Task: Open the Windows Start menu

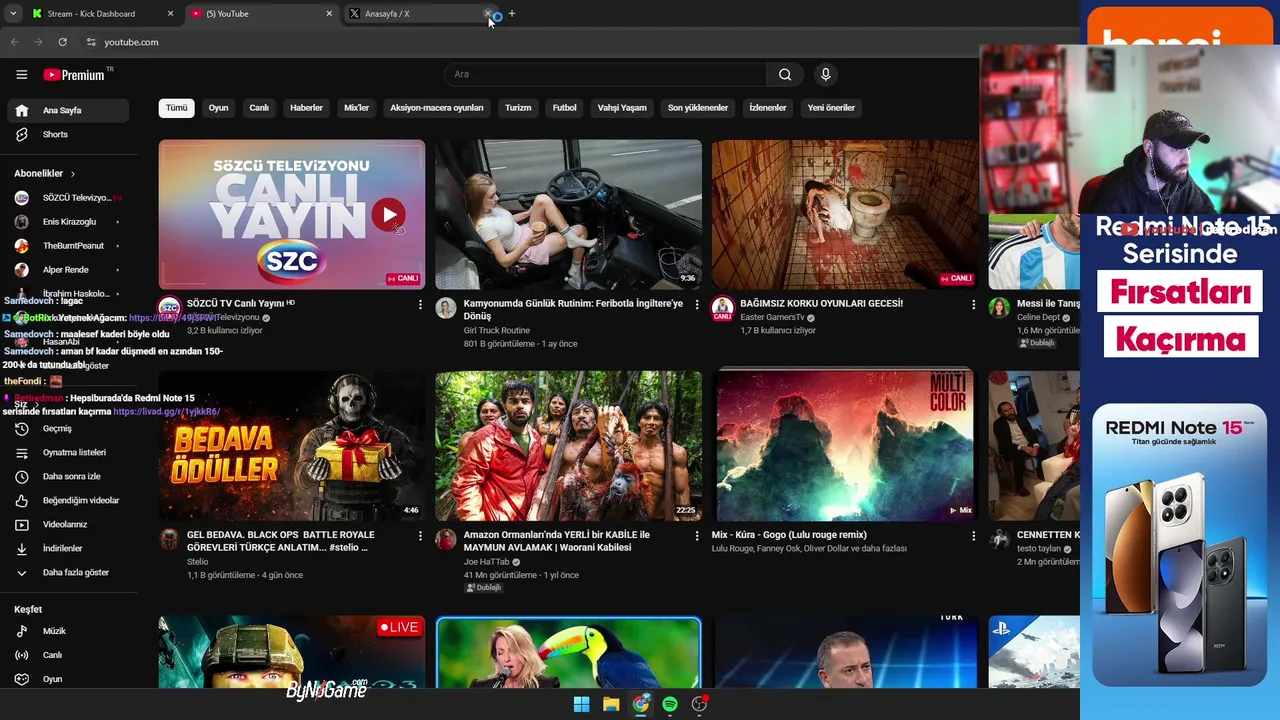Action: coord(581,704)
